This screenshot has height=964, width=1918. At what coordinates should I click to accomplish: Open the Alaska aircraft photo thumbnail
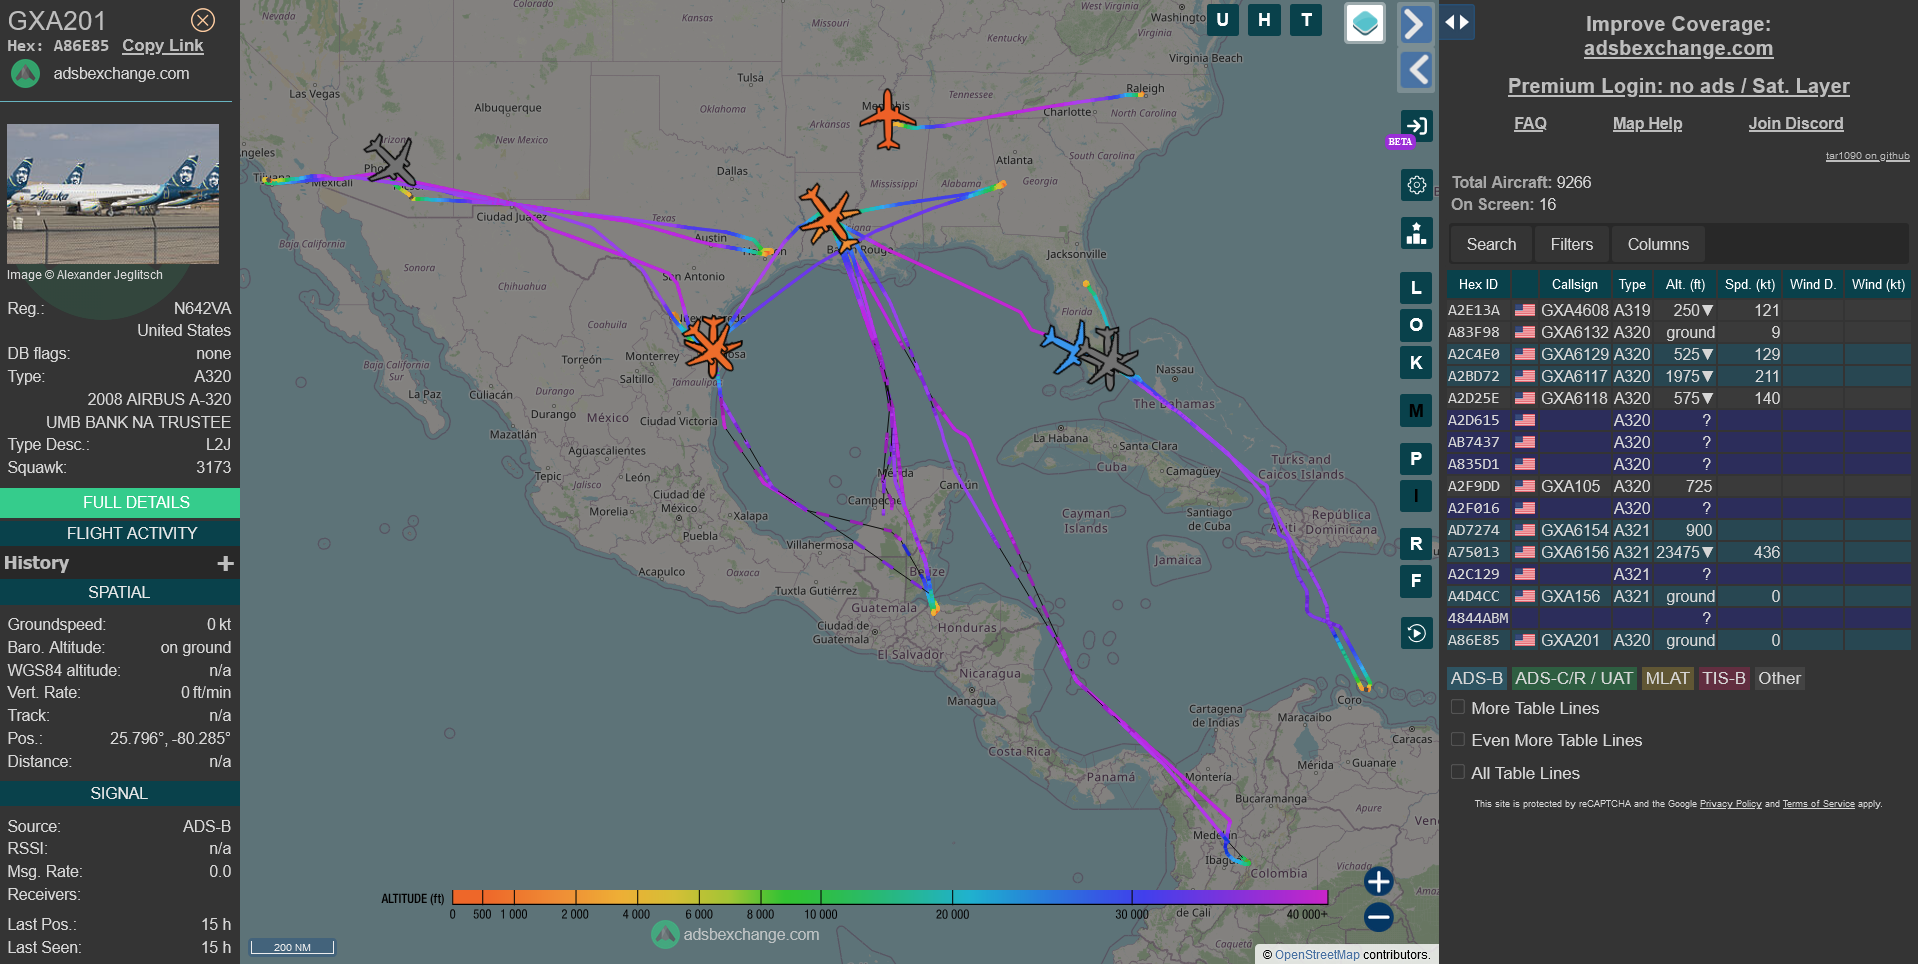(113, 194)
